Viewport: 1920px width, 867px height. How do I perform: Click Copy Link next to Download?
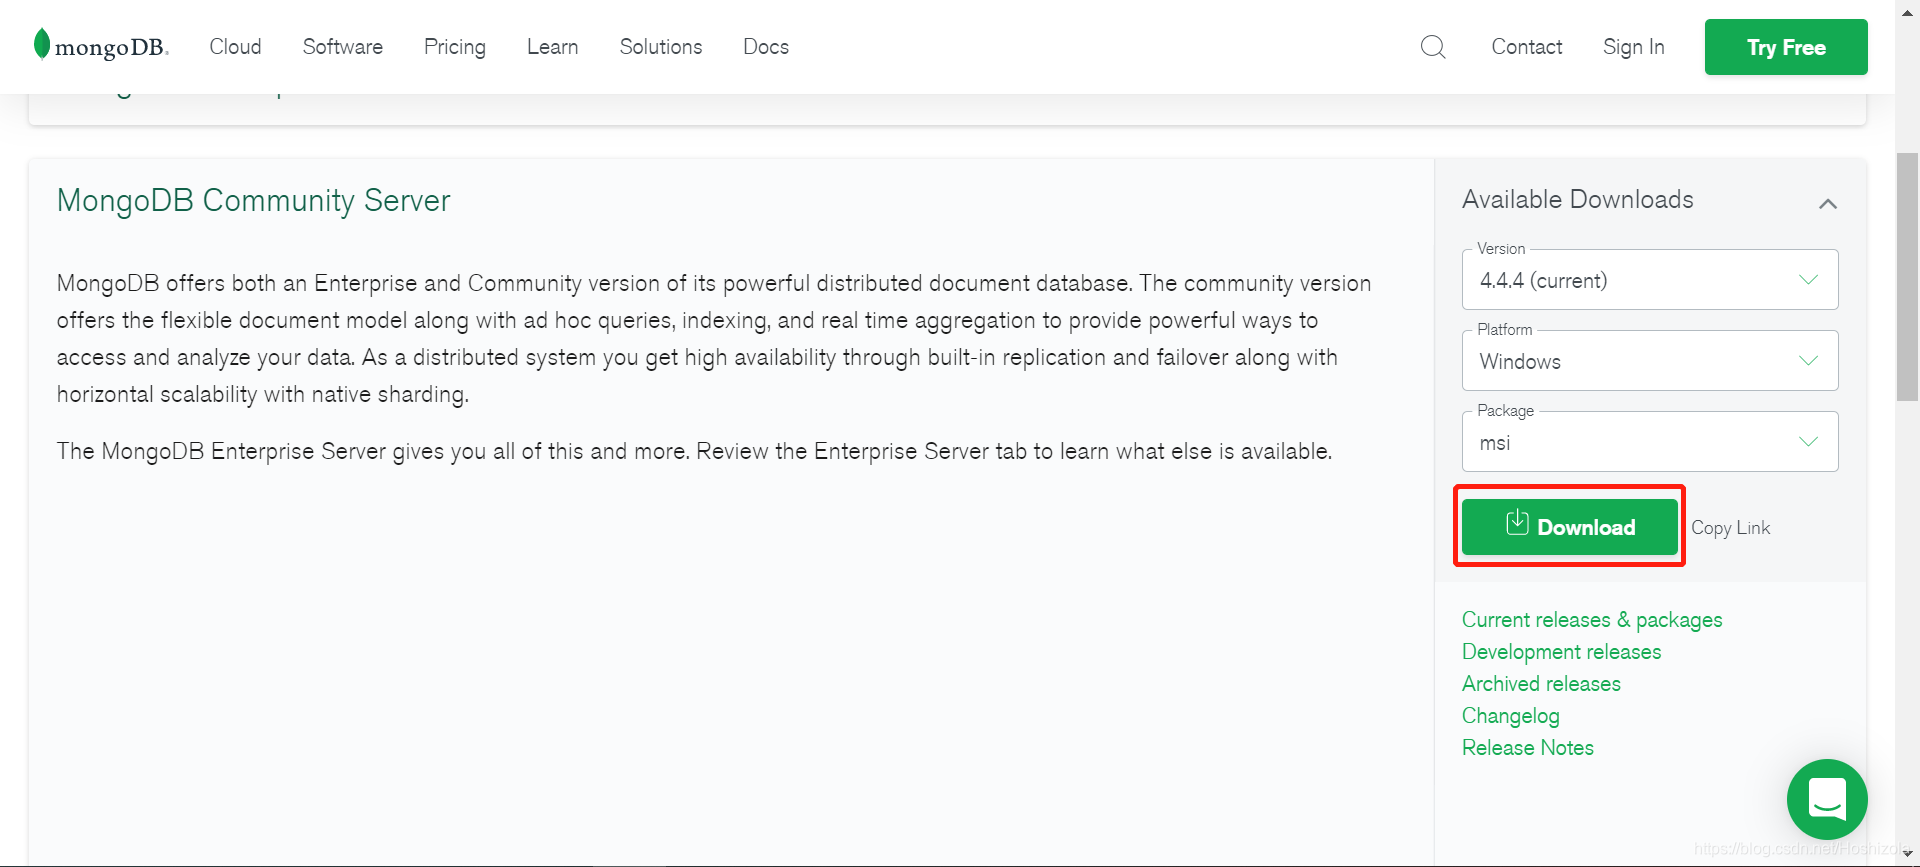pos(1731,528)
